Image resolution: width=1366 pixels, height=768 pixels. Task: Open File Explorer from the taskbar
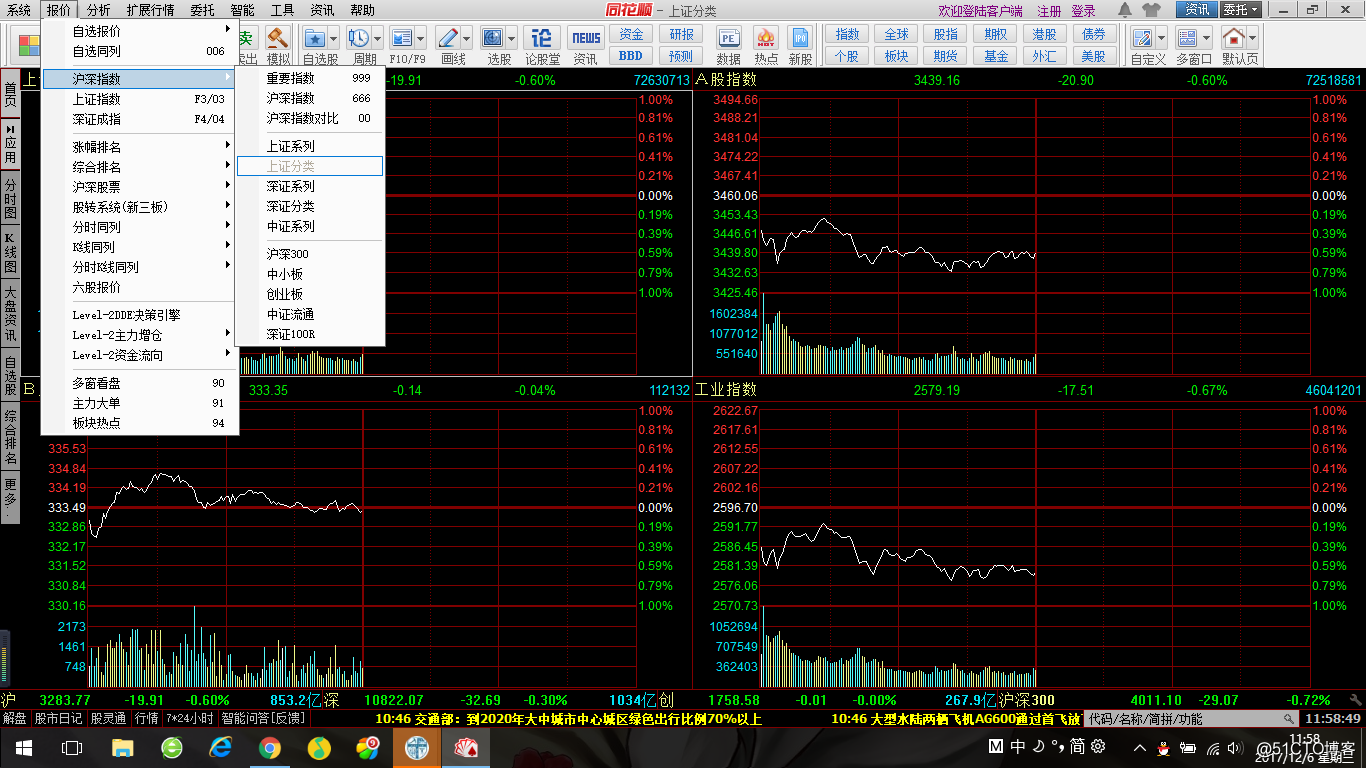[x=122, y=747]
